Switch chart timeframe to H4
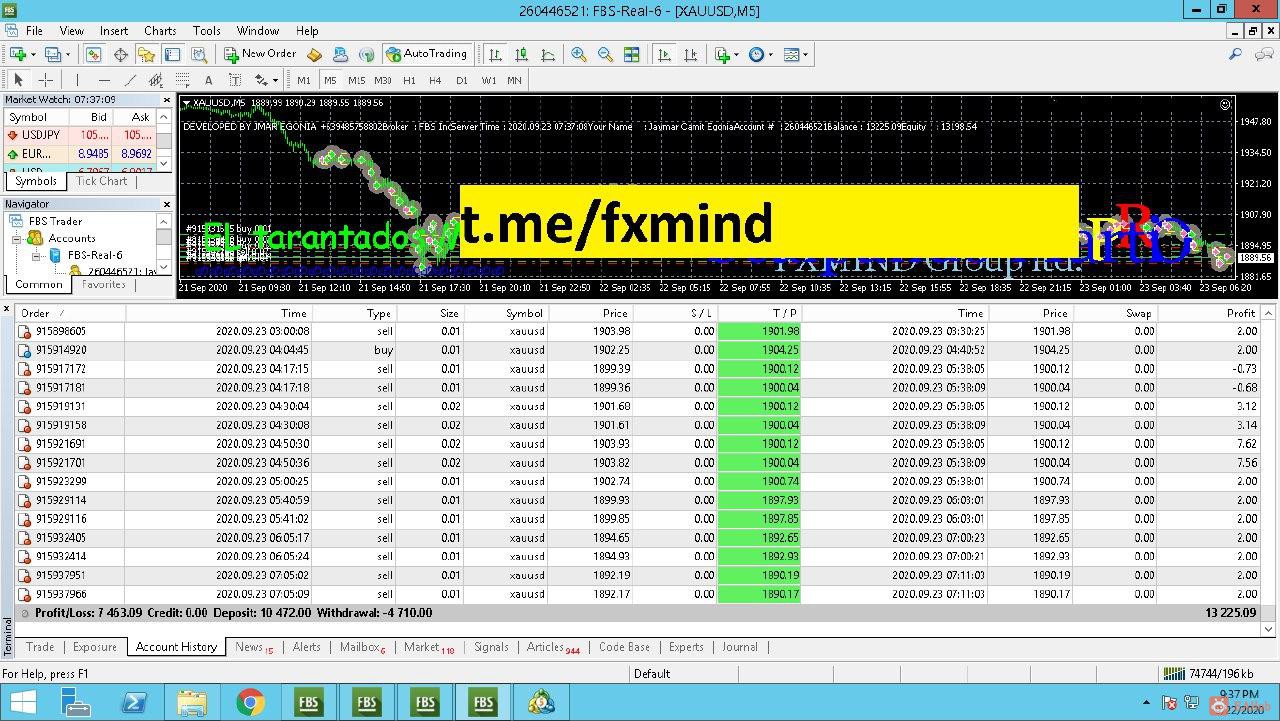The height and width of the screenshot is (721, 1280). click(435, 80)
